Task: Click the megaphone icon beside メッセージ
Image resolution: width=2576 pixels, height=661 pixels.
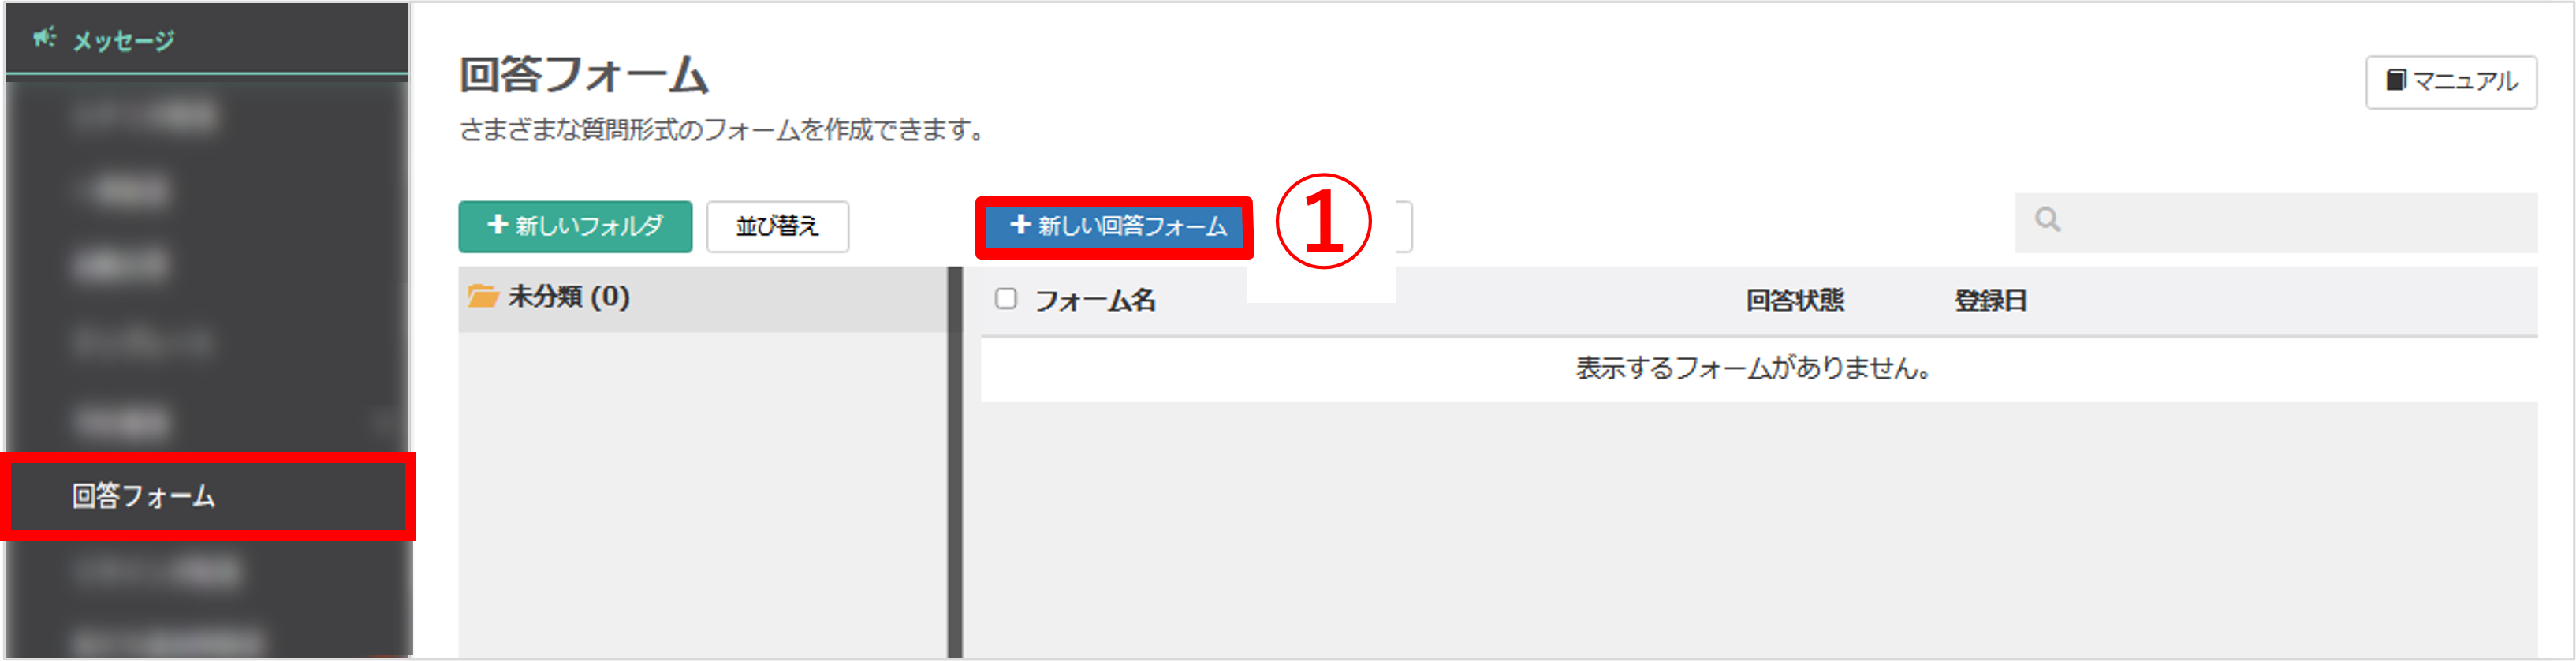Action: pos(43,38)
